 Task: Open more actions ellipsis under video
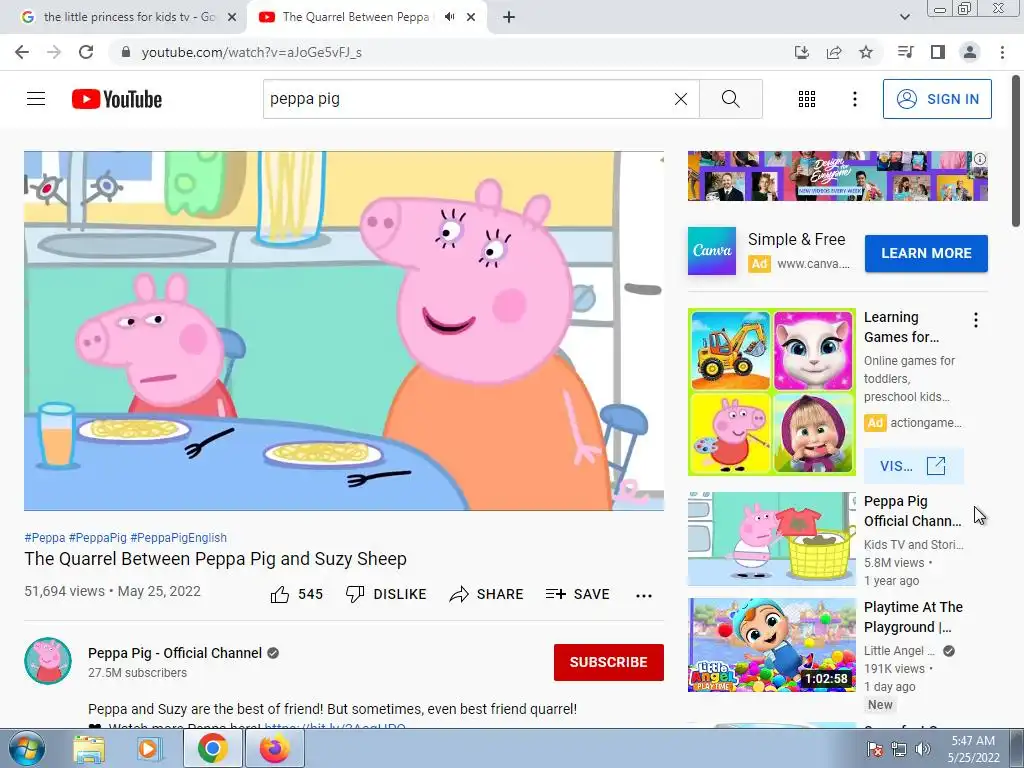(x=644, y=596)
